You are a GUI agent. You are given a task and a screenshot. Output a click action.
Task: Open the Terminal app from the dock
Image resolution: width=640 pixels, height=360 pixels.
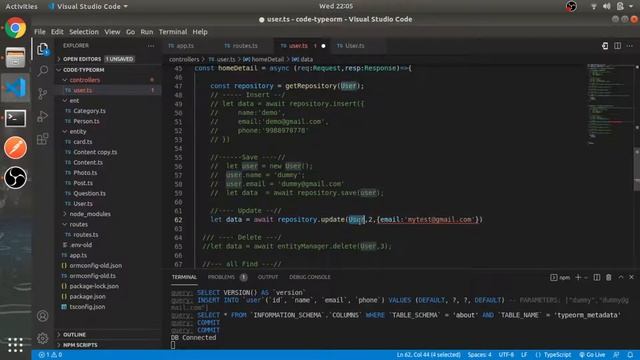coord(16,118)
